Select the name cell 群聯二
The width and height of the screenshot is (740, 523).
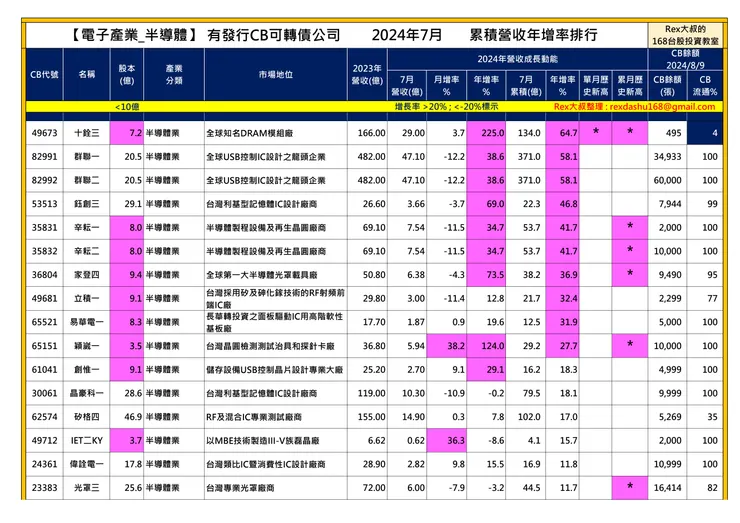87,180
